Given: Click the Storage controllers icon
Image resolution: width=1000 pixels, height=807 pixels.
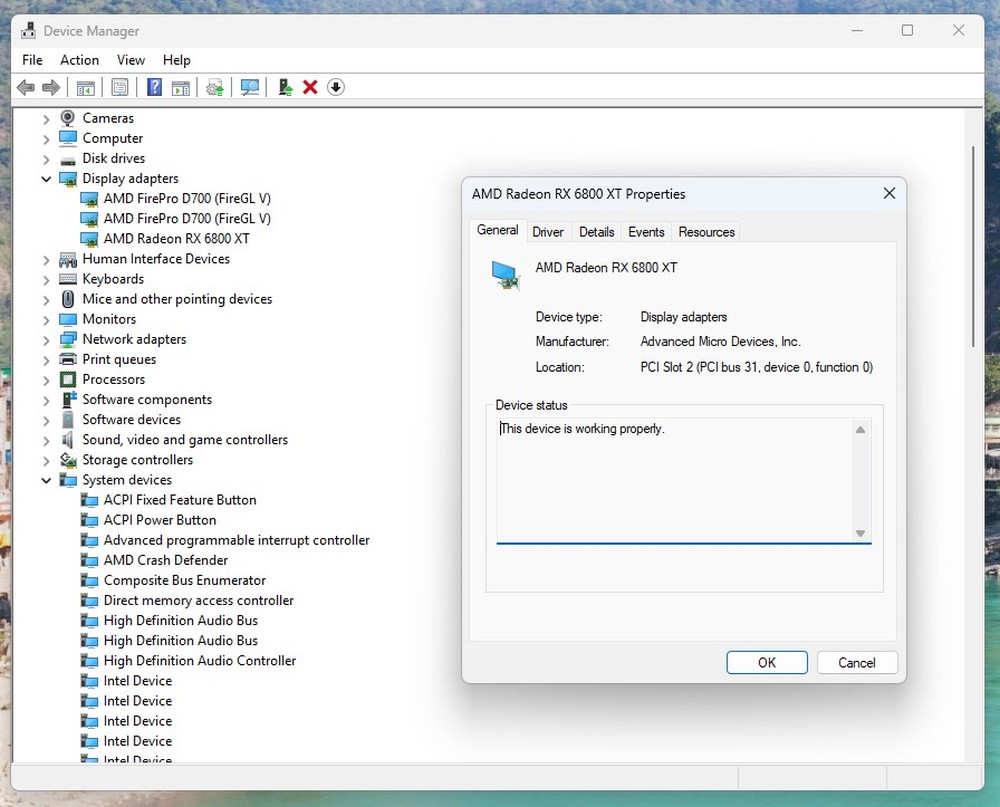Looking at the screenshot, I should click(68, 459).
